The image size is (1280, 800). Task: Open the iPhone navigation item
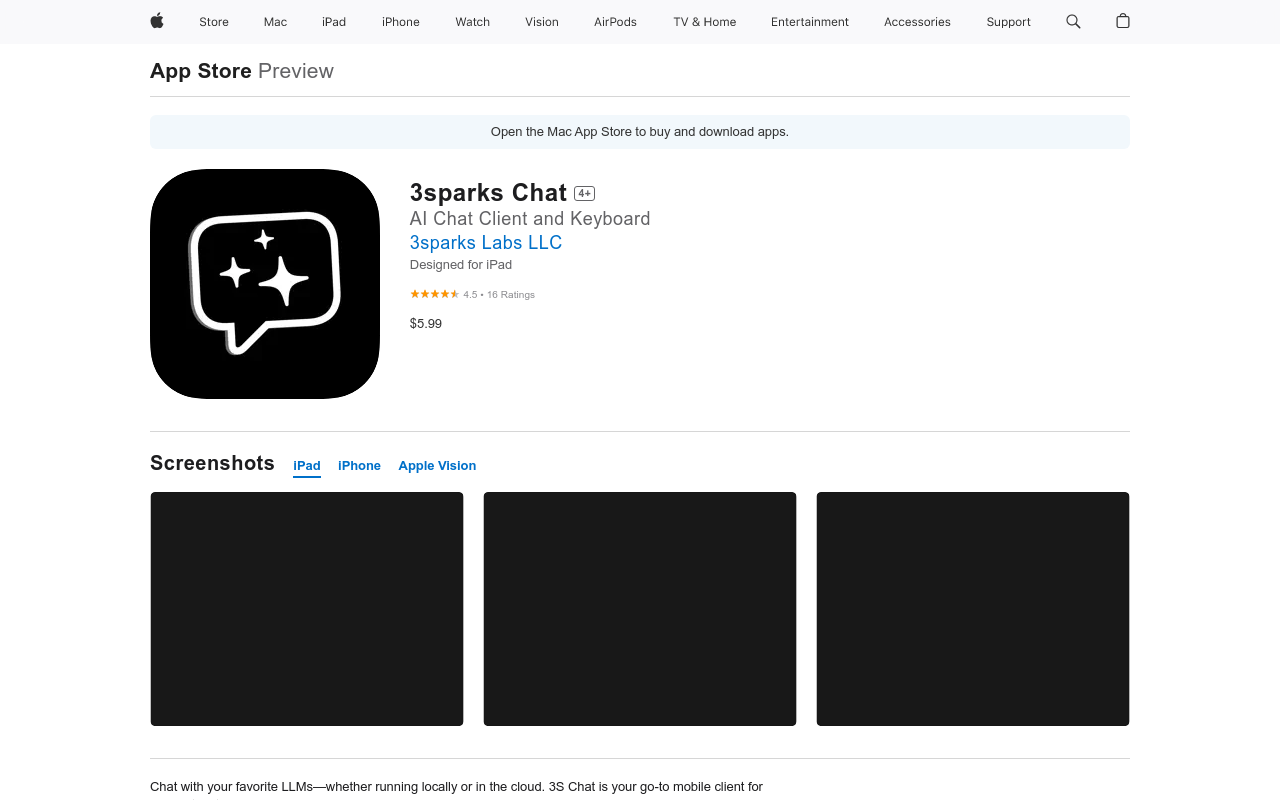(401, 22)
